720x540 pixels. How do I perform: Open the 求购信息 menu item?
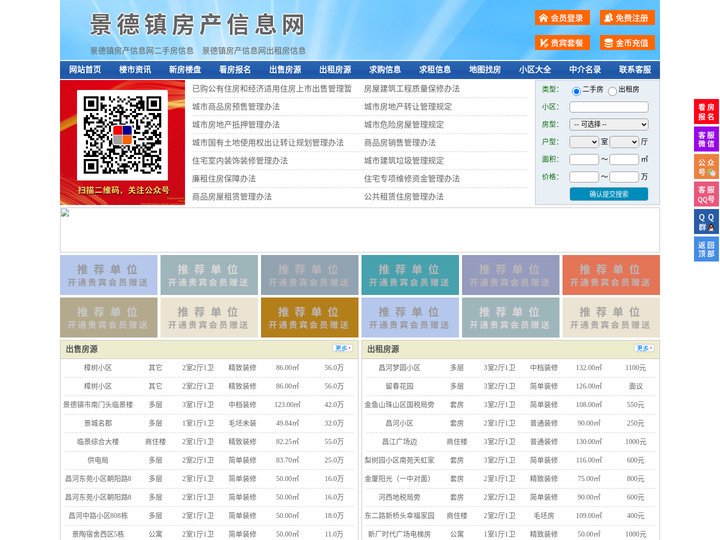pos(385,70)
